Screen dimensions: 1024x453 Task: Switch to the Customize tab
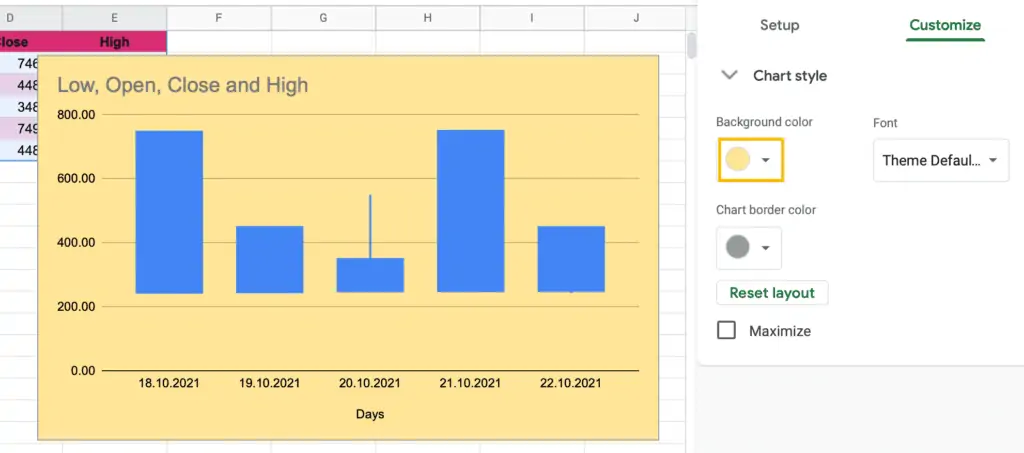[945, 25]
